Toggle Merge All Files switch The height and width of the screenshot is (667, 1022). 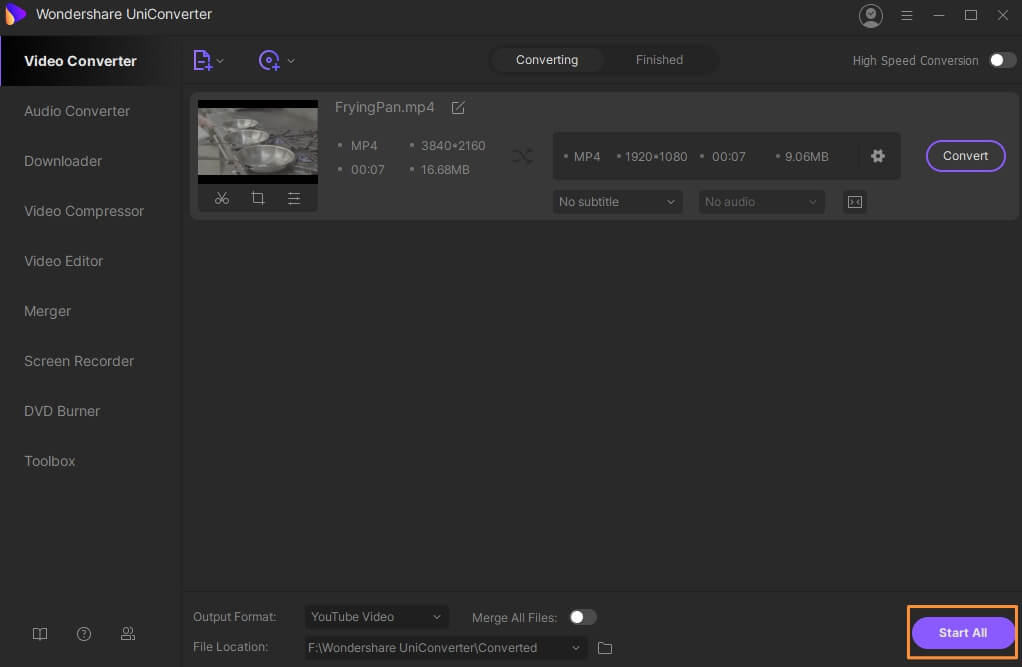click(582, 617)
